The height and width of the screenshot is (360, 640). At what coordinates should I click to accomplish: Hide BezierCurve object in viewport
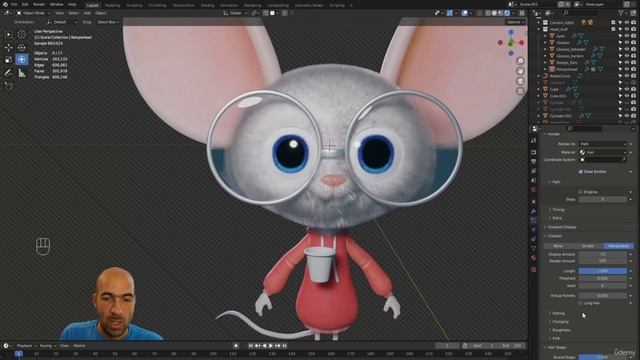[x=627, y=76]
